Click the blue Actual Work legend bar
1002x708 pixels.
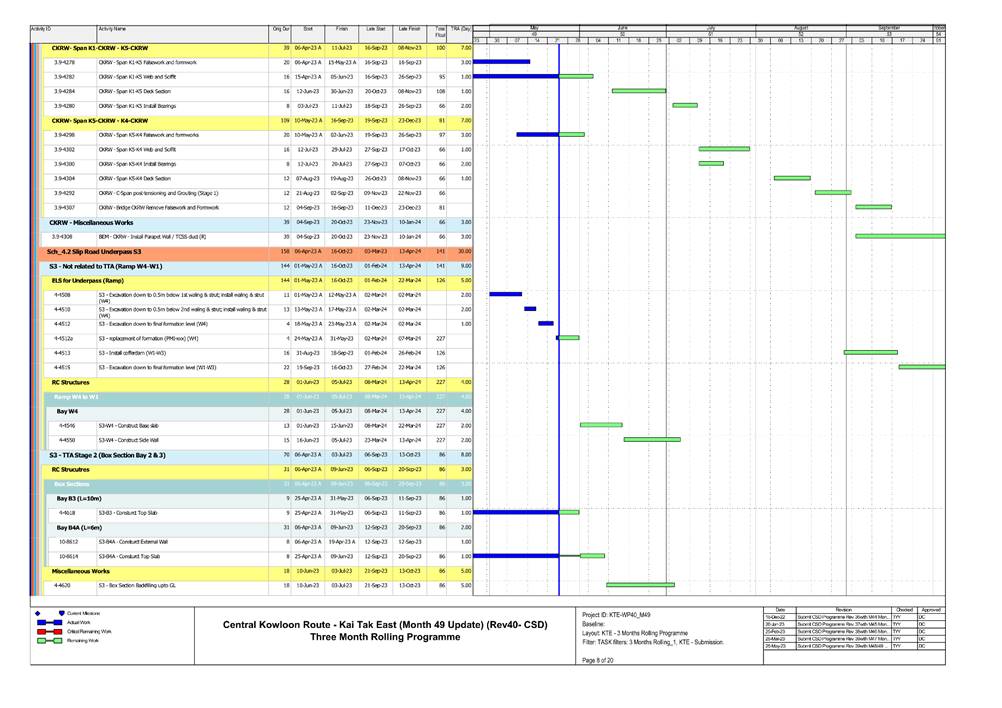(x=47, y=622)
